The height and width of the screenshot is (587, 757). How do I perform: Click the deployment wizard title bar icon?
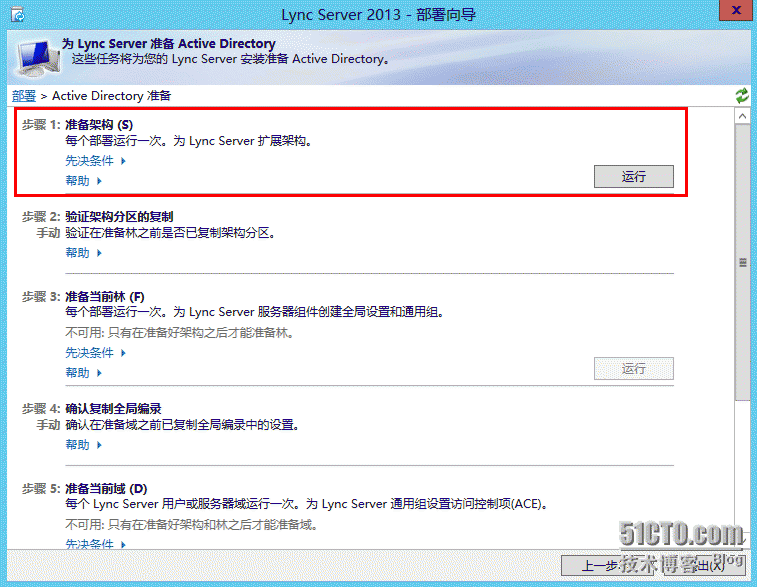[x=18, y=14]
